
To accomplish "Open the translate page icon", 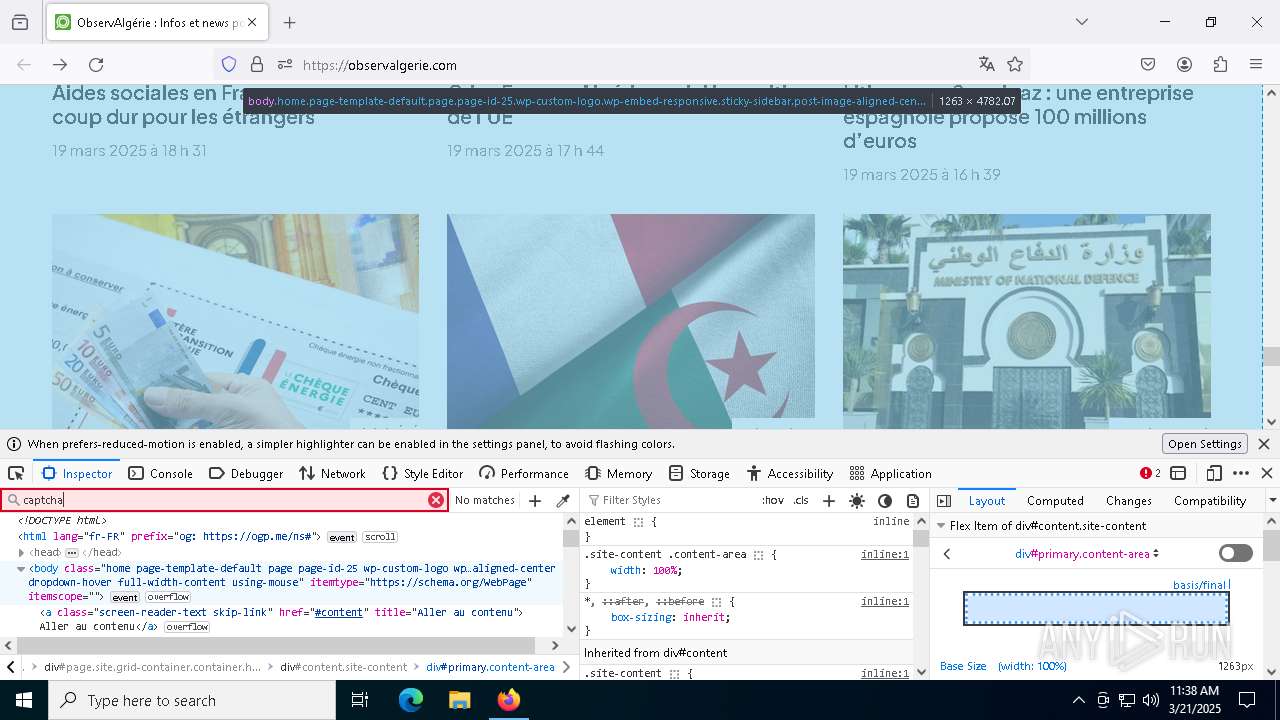I will (987, 64).
